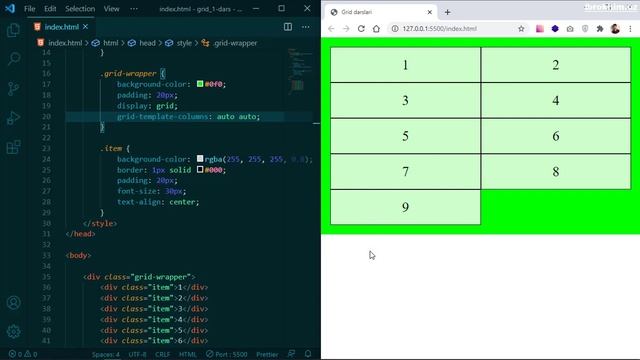Close the Grid darslari browser tab

pos(429,12)
